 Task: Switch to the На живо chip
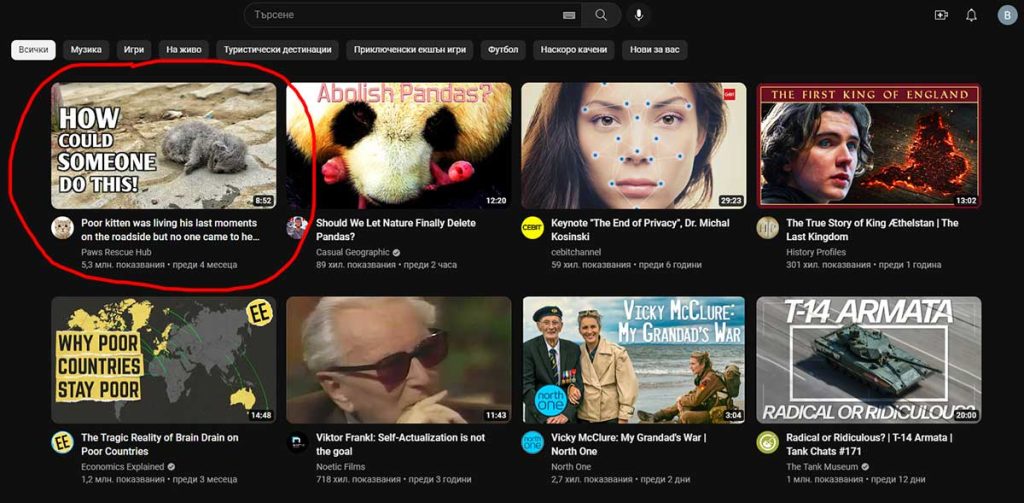point(184,49)
